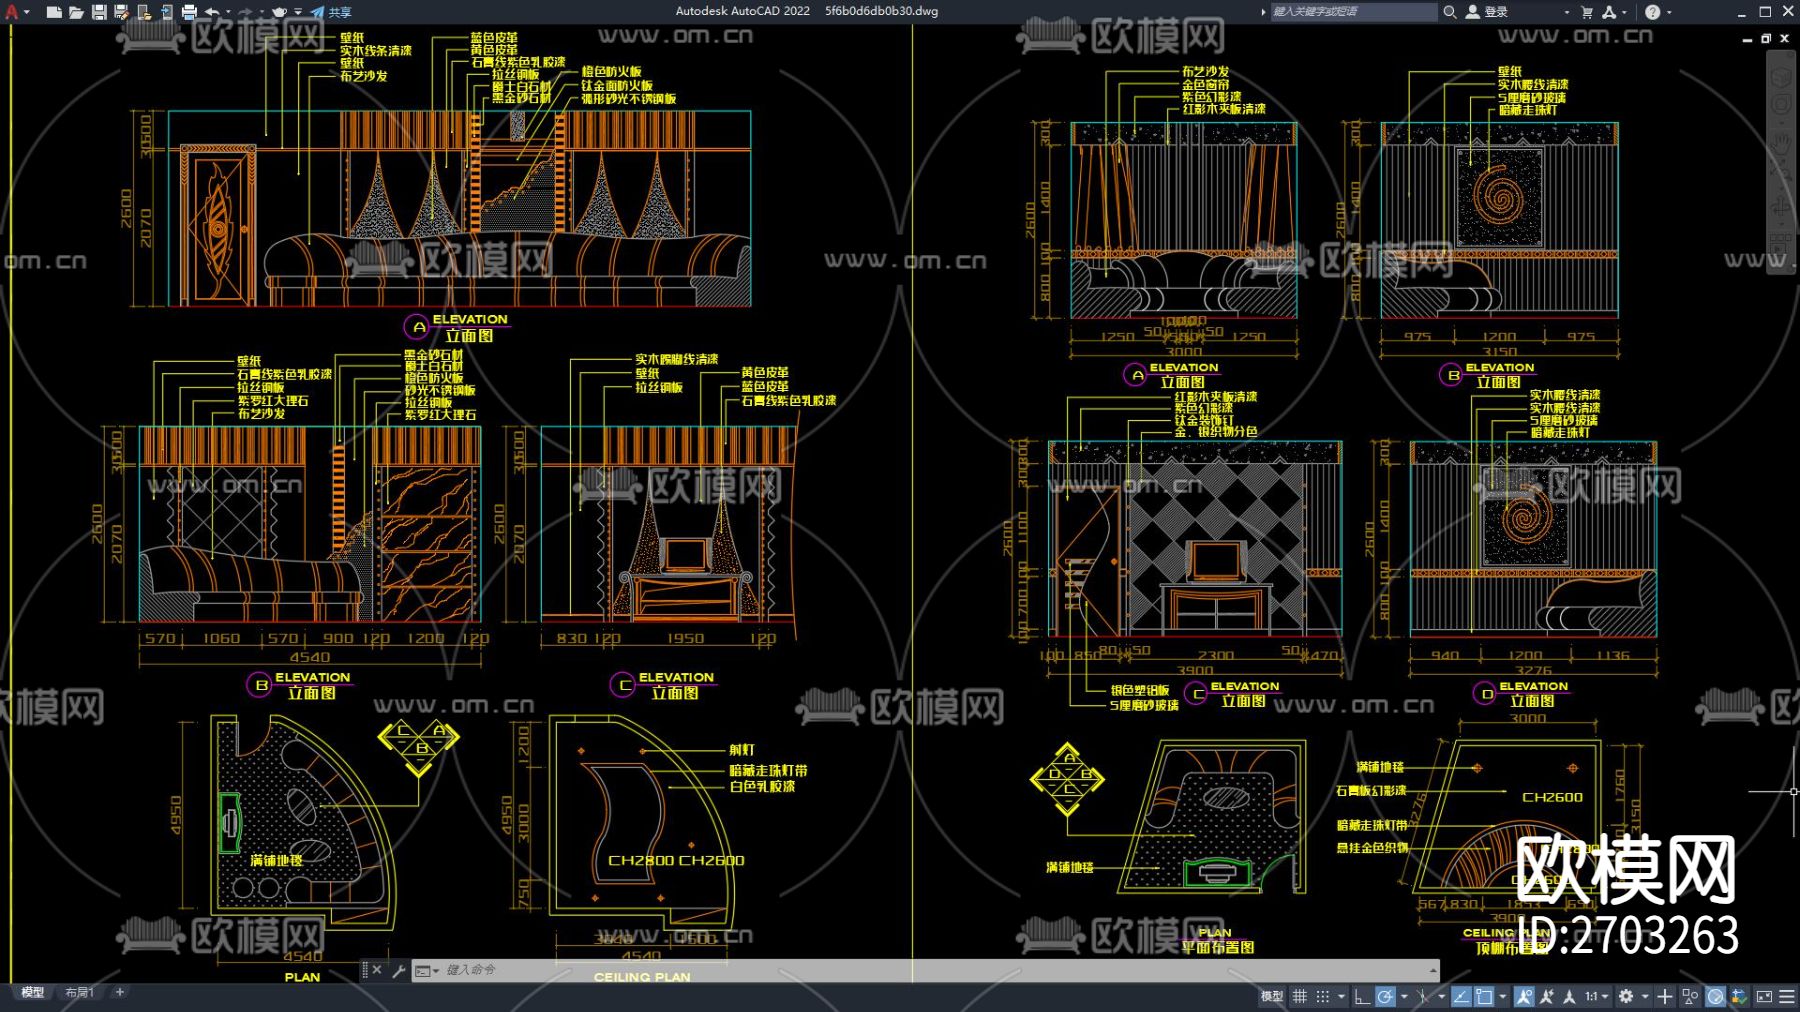The width and height of the screenshot is (1800, 1012).
Task: Click the 登录 sign-in button
Action: (x=1488, y=12)
